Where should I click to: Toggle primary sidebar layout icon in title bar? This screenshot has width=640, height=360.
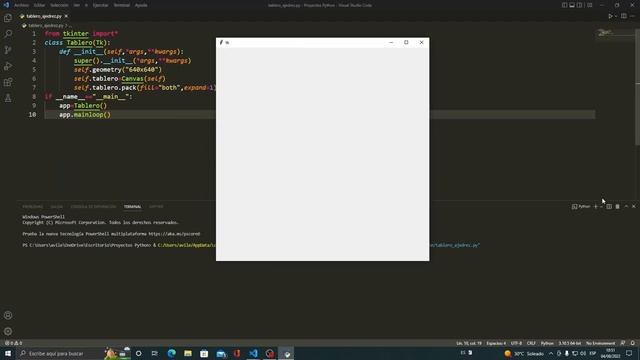[564, 5]
